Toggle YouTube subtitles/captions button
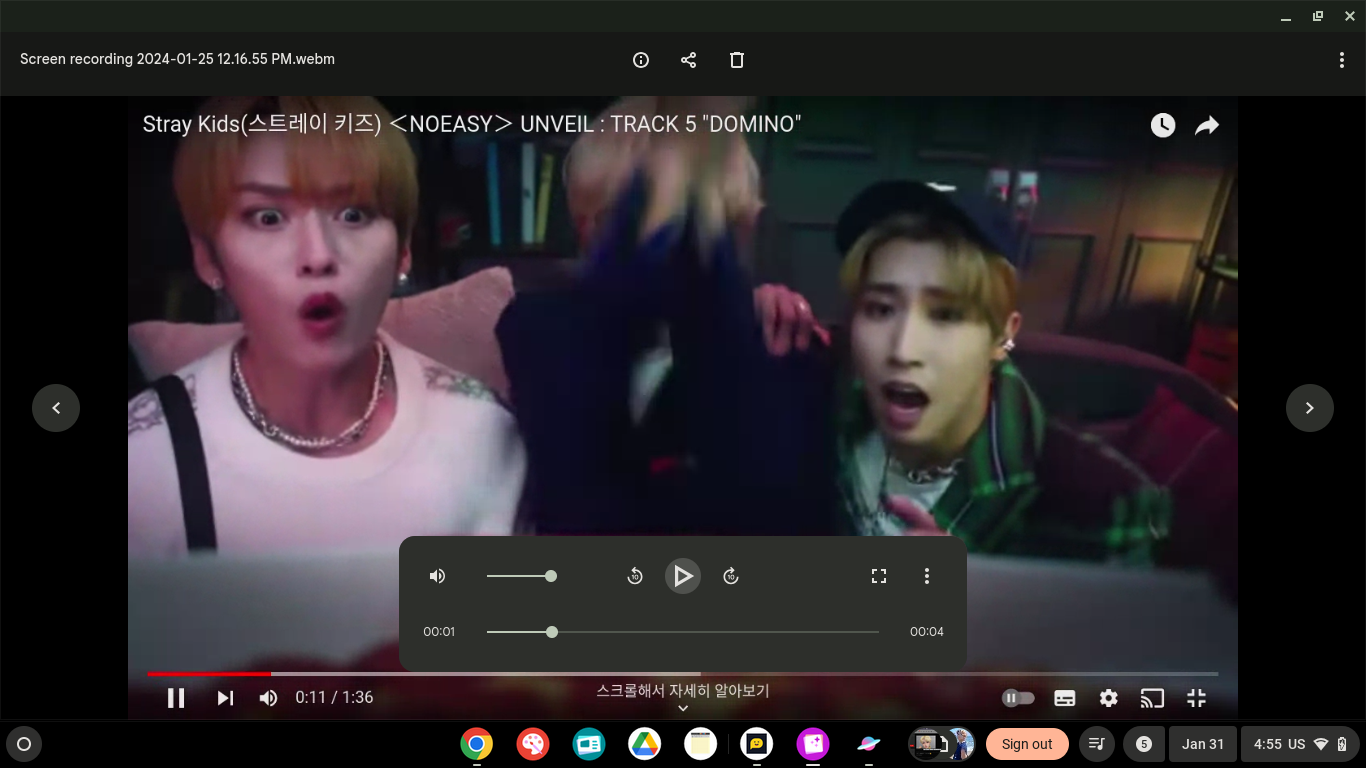This screenshot has width=1366, height=768. pos(1065,698)
